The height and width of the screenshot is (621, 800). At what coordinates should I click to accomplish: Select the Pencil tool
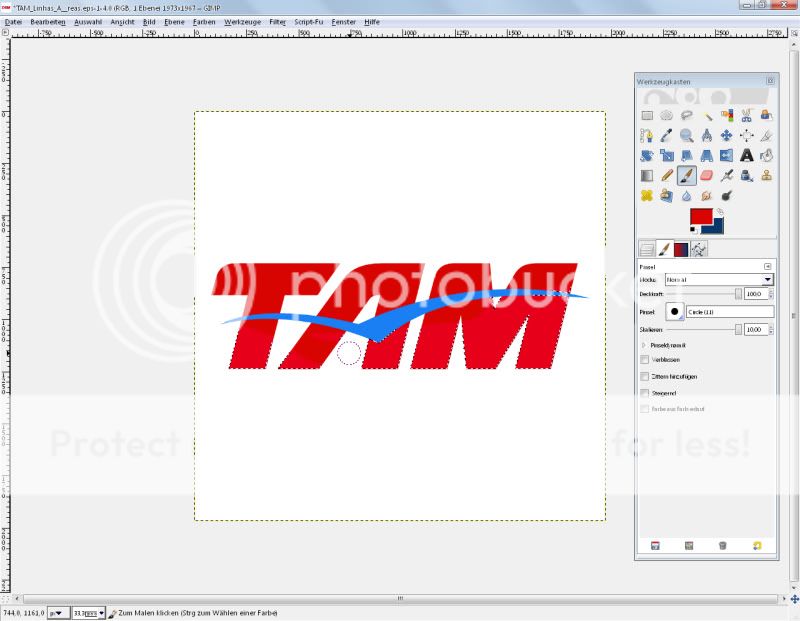pos(667,175)
